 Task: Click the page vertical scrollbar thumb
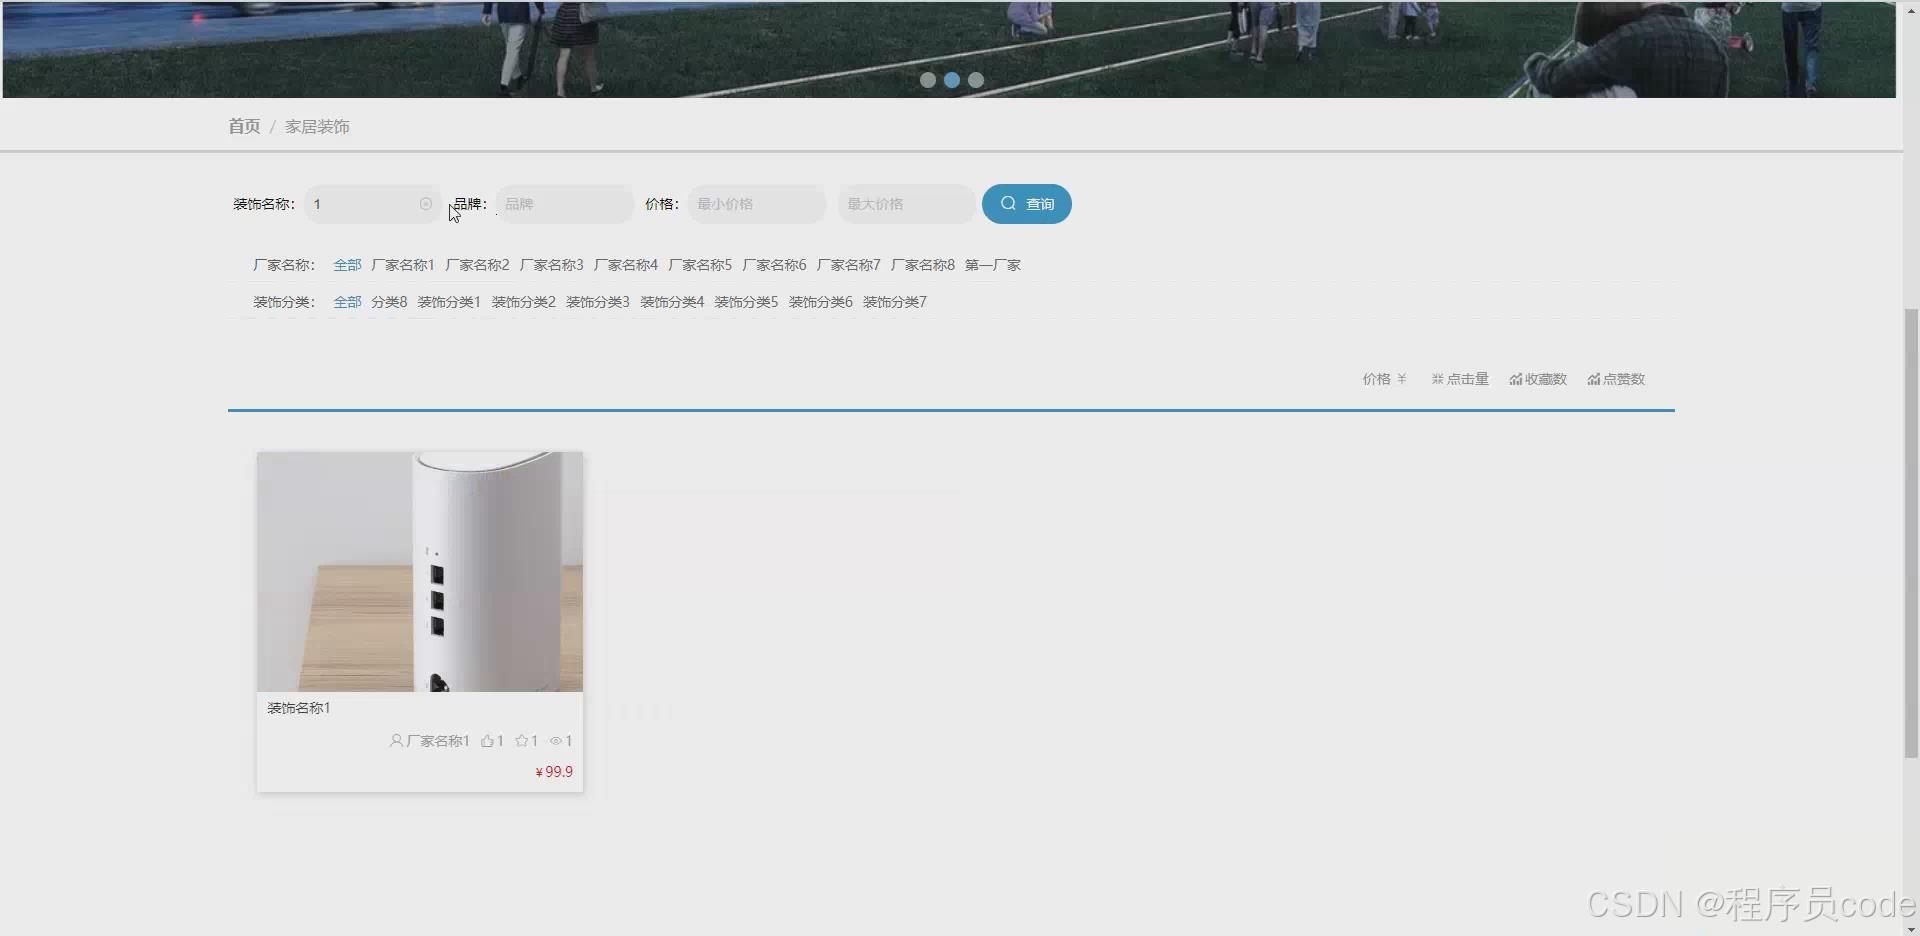1911,534
